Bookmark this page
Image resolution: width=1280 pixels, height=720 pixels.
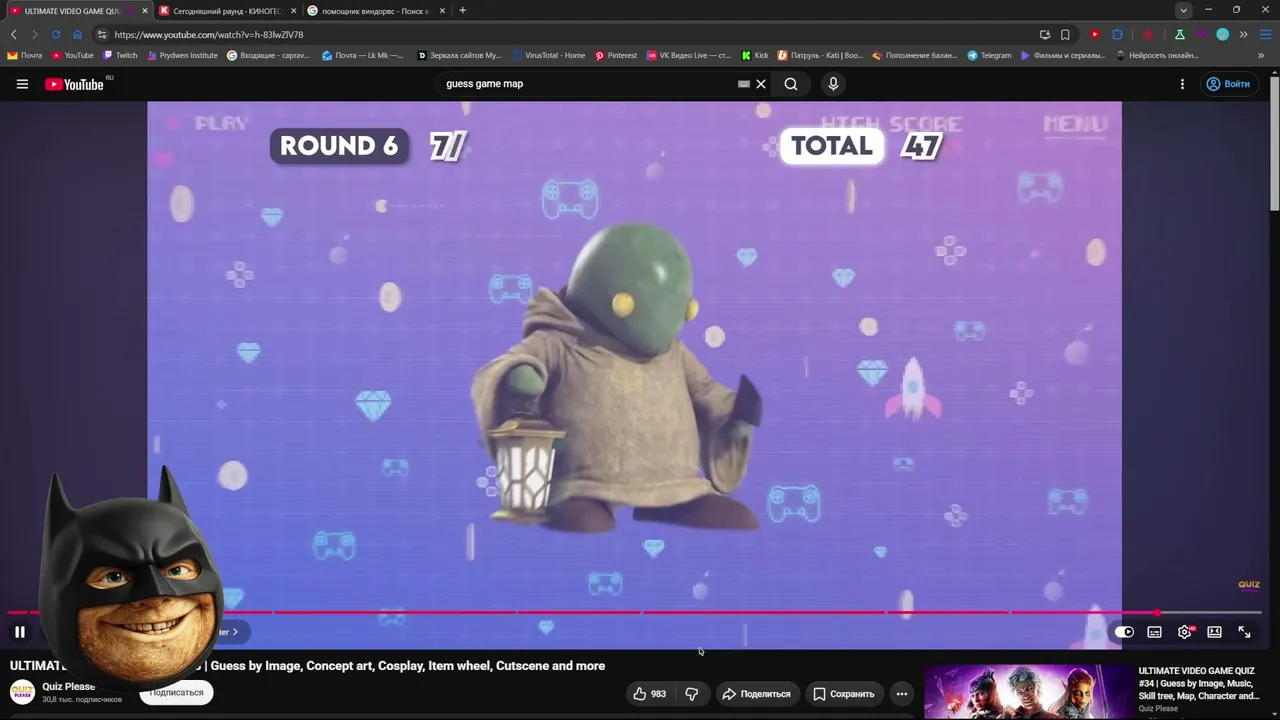1066,34
